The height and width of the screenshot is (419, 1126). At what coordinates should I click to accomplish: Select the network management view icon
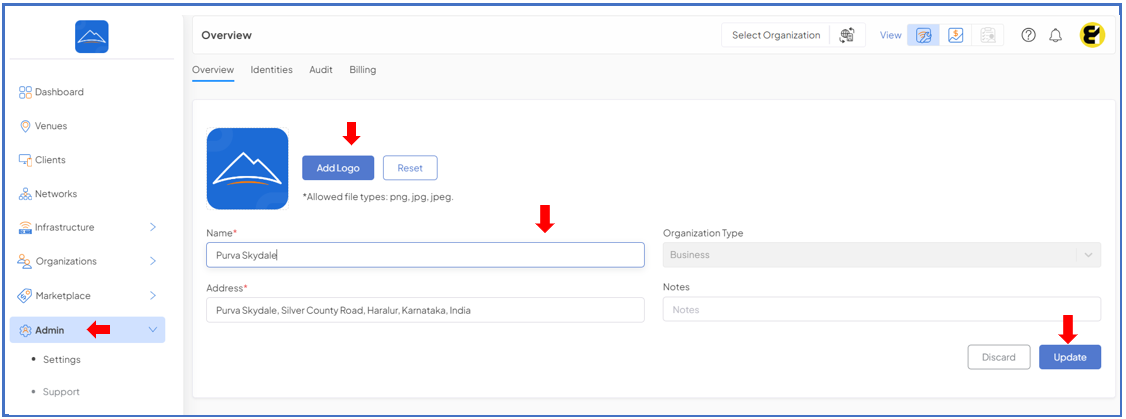[923, 35]
